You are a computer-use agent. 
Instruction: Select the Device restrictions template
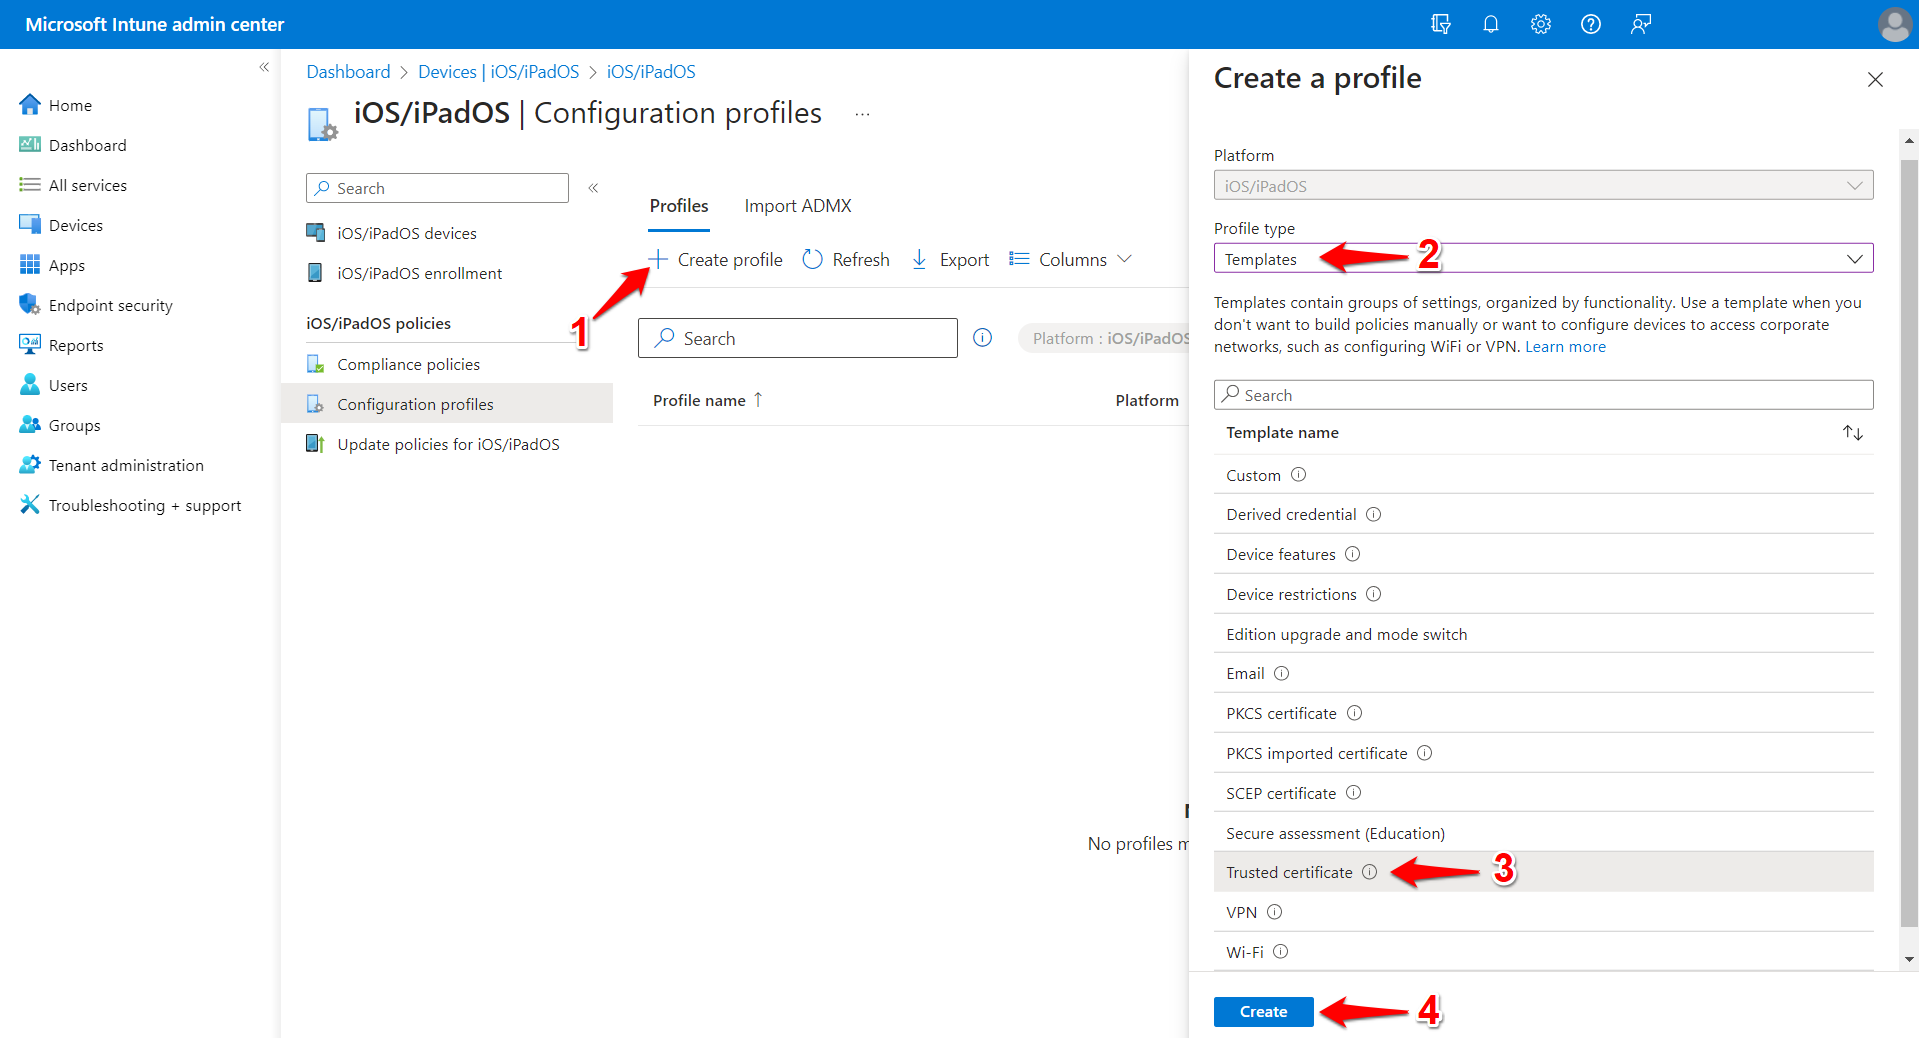pyautogui.click(x=1543, y=594)
